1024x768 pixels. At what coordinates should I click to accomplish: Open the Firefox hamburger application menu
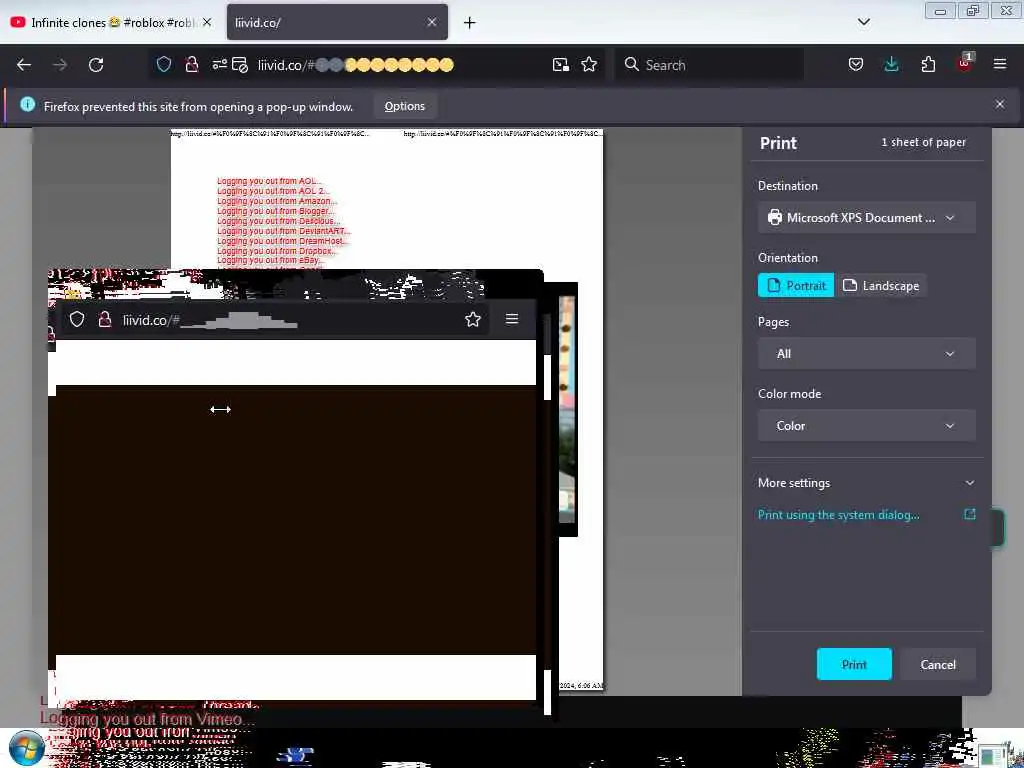click(1000, 64)
